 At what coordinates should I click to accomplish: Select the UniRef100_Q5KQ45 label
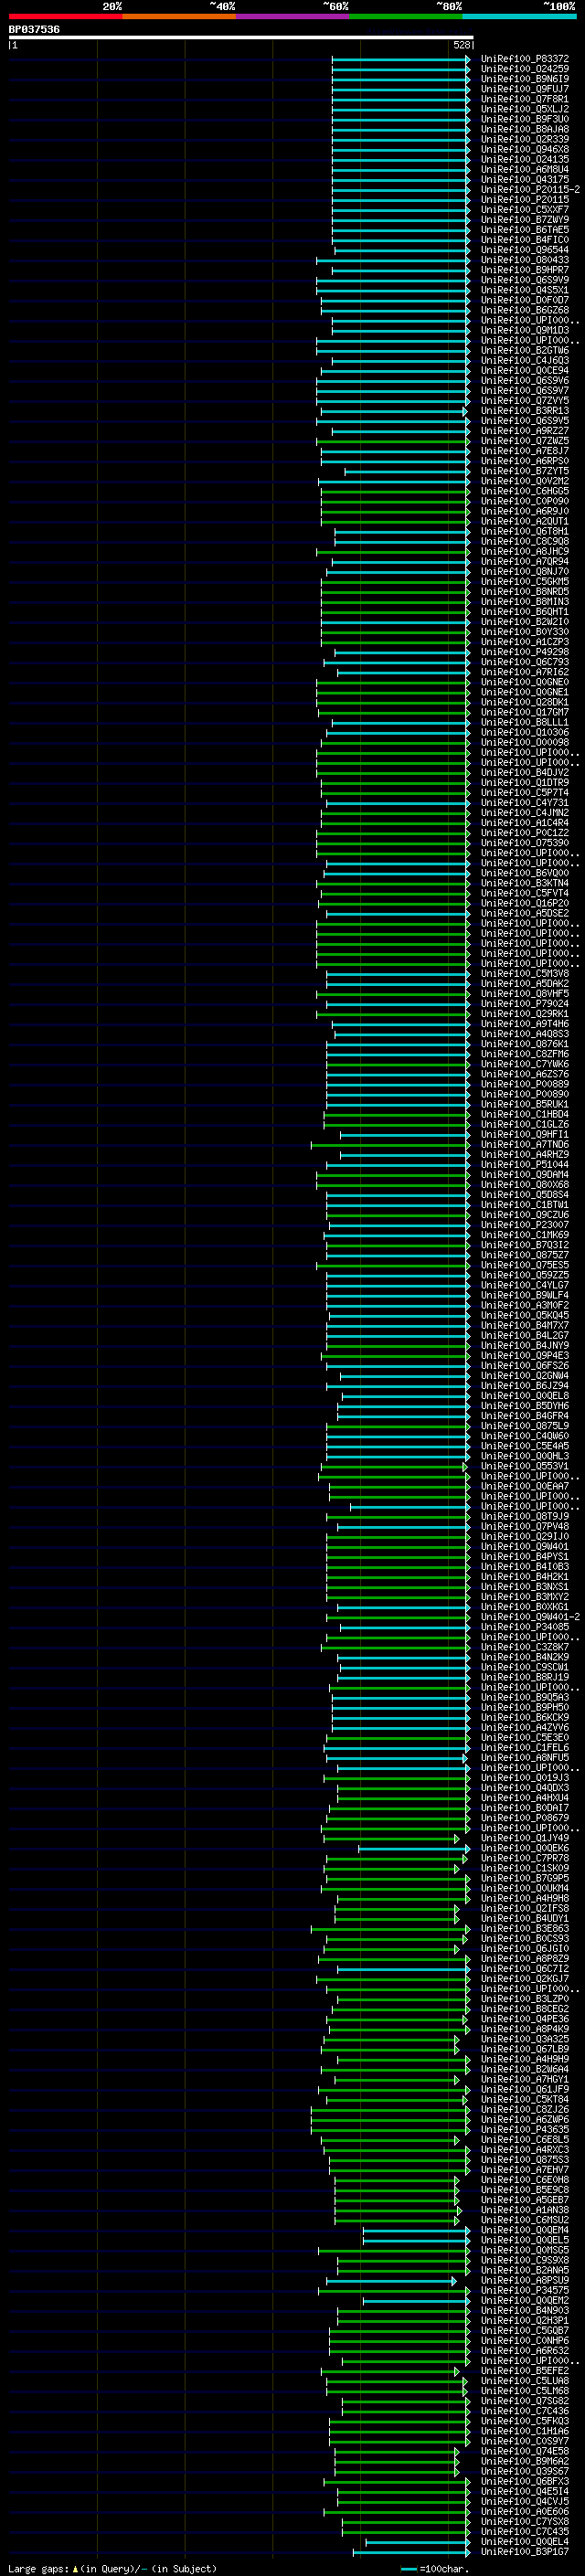point(524,1315)
